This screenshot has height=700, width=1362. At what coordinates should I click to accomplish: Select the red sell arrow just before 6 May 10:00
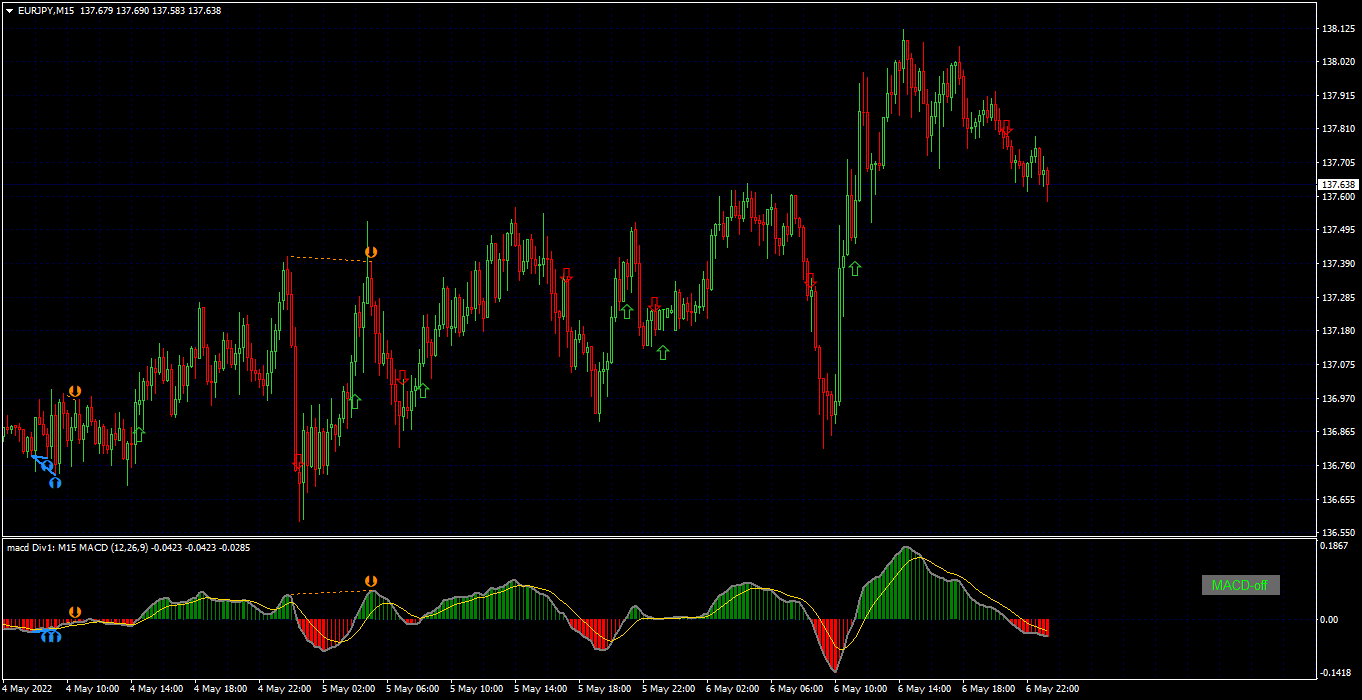[x=811, y=281]
